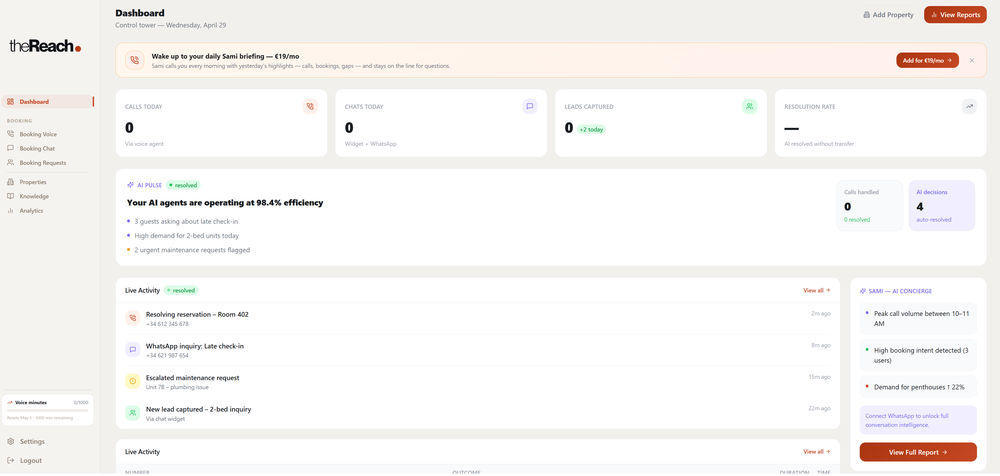This screenshot has width=1000, height=476.
Task: Add Sami briefing for €19/mo
Action: pyautogui.click(x=927, y=60)
